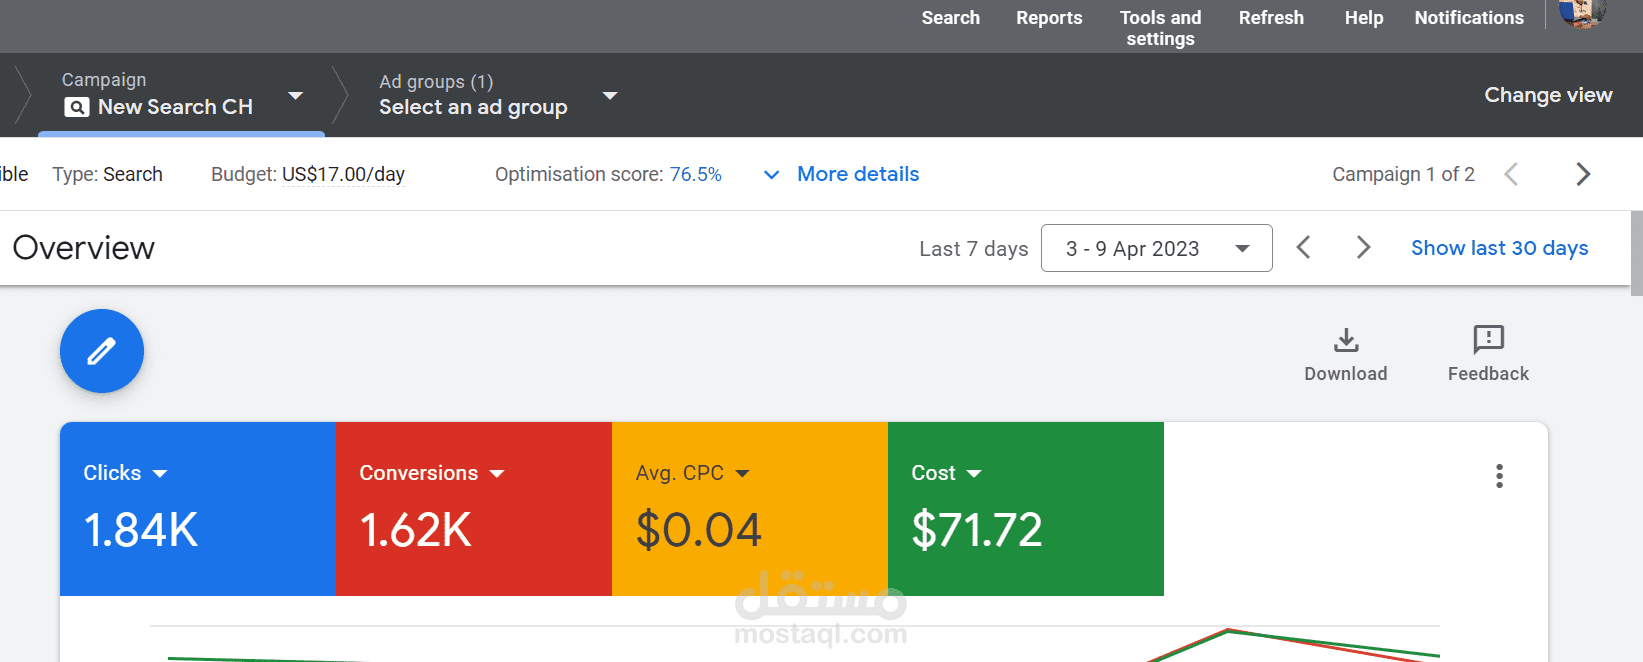Open Tools and settings menu

(x=1160, y=28)
